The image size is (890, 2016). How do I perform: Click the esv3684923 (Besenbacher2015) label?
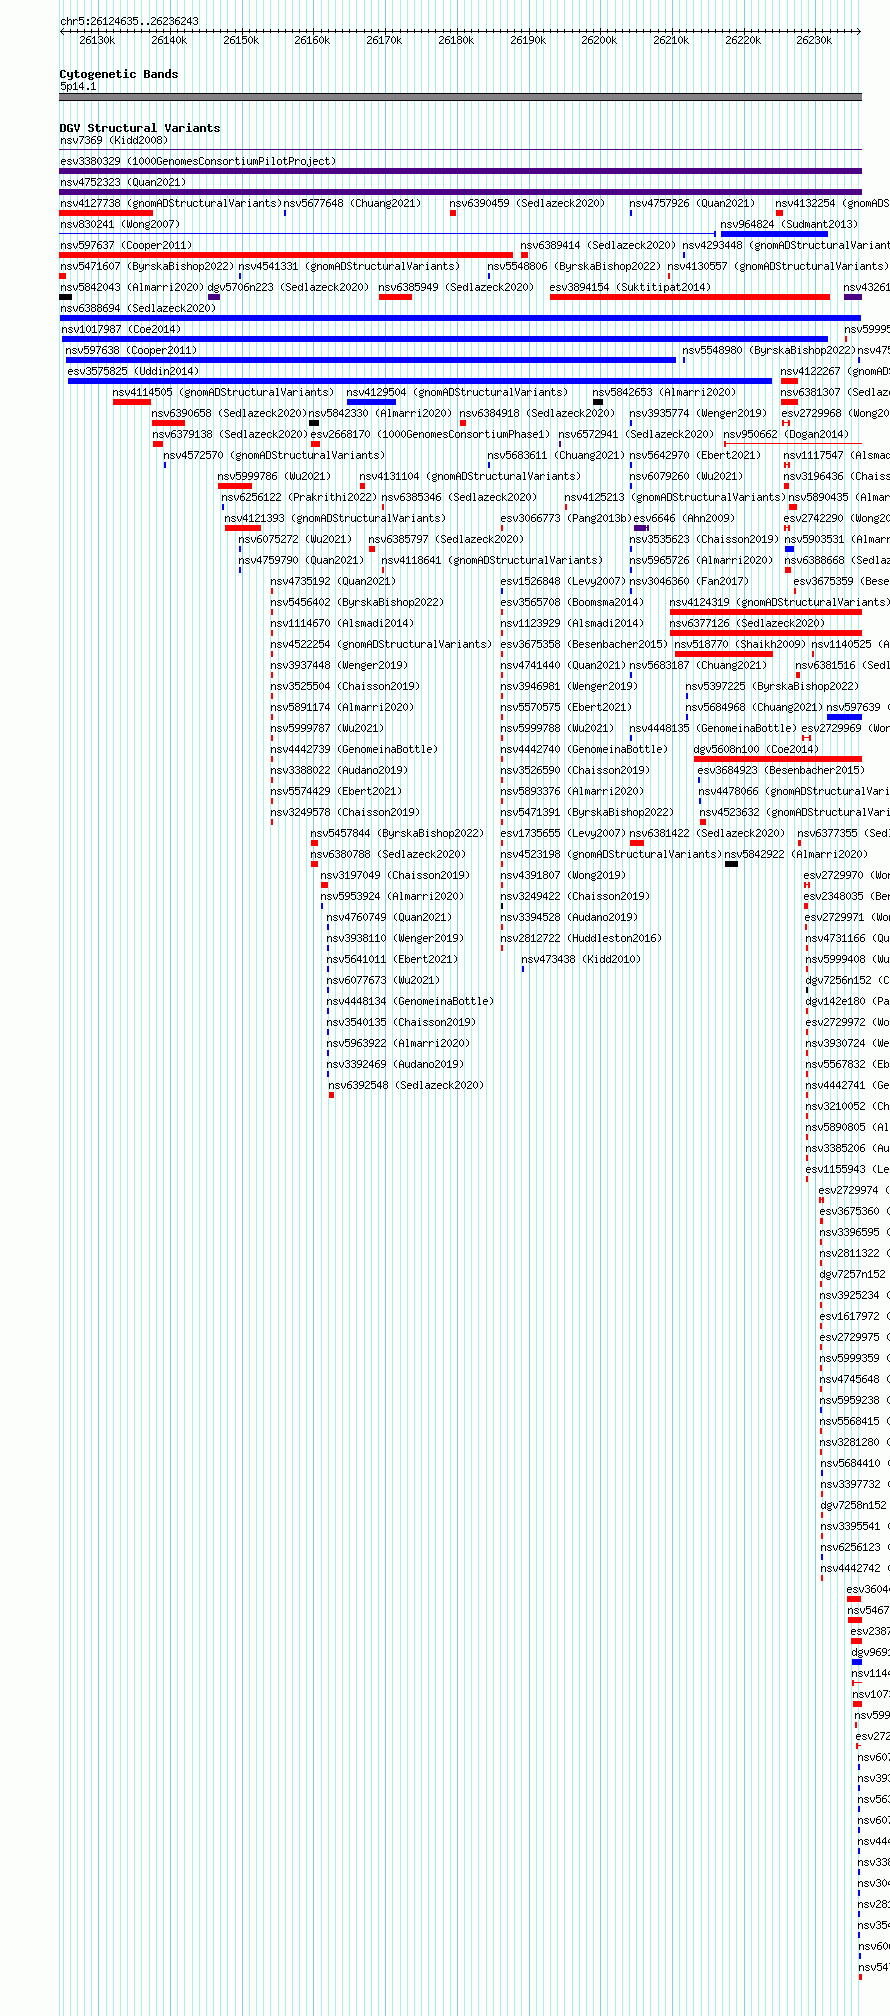781,770
